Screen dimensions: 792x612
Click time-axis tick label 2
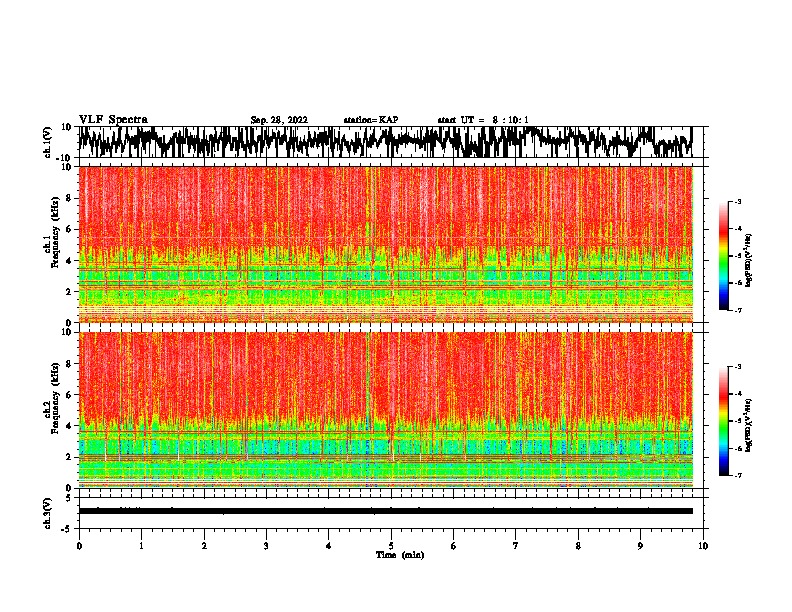pyautogui.click(x=204, y=546)
